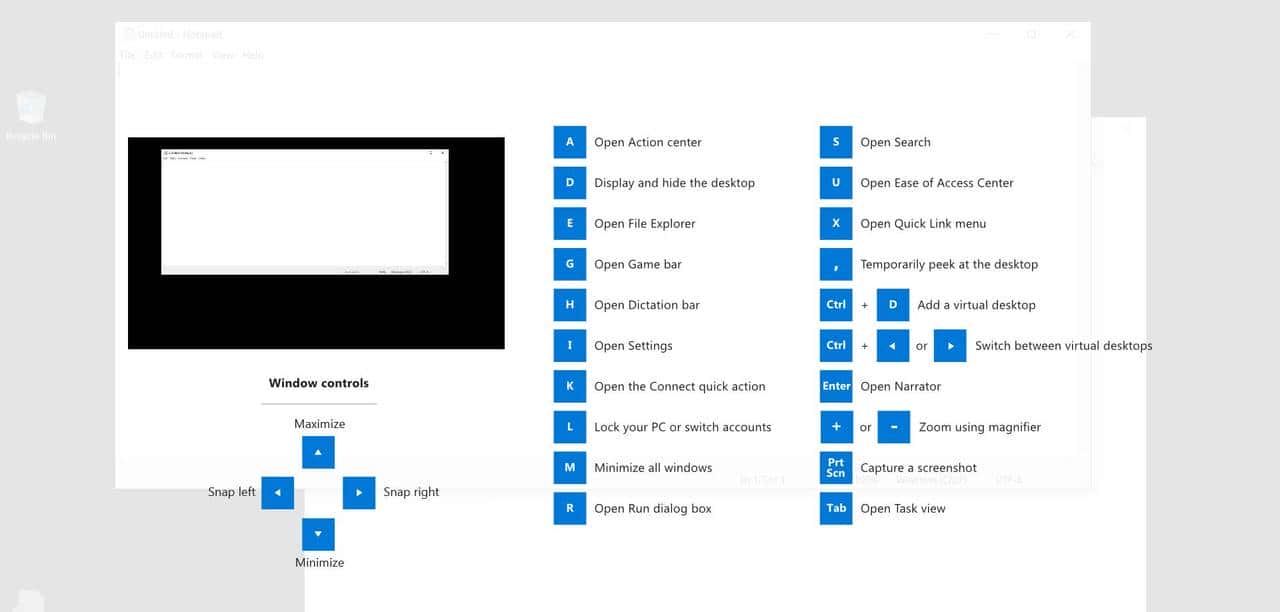Click the Maximize up arrow under Window controls
The height and width of the screenshot is (612, 1280).
coord(318,452)
